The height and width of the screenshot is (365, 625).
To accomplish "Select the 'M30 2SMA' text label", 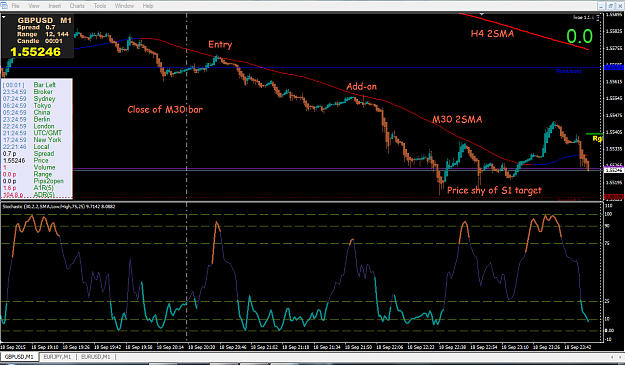I will (x=457, y=119).
